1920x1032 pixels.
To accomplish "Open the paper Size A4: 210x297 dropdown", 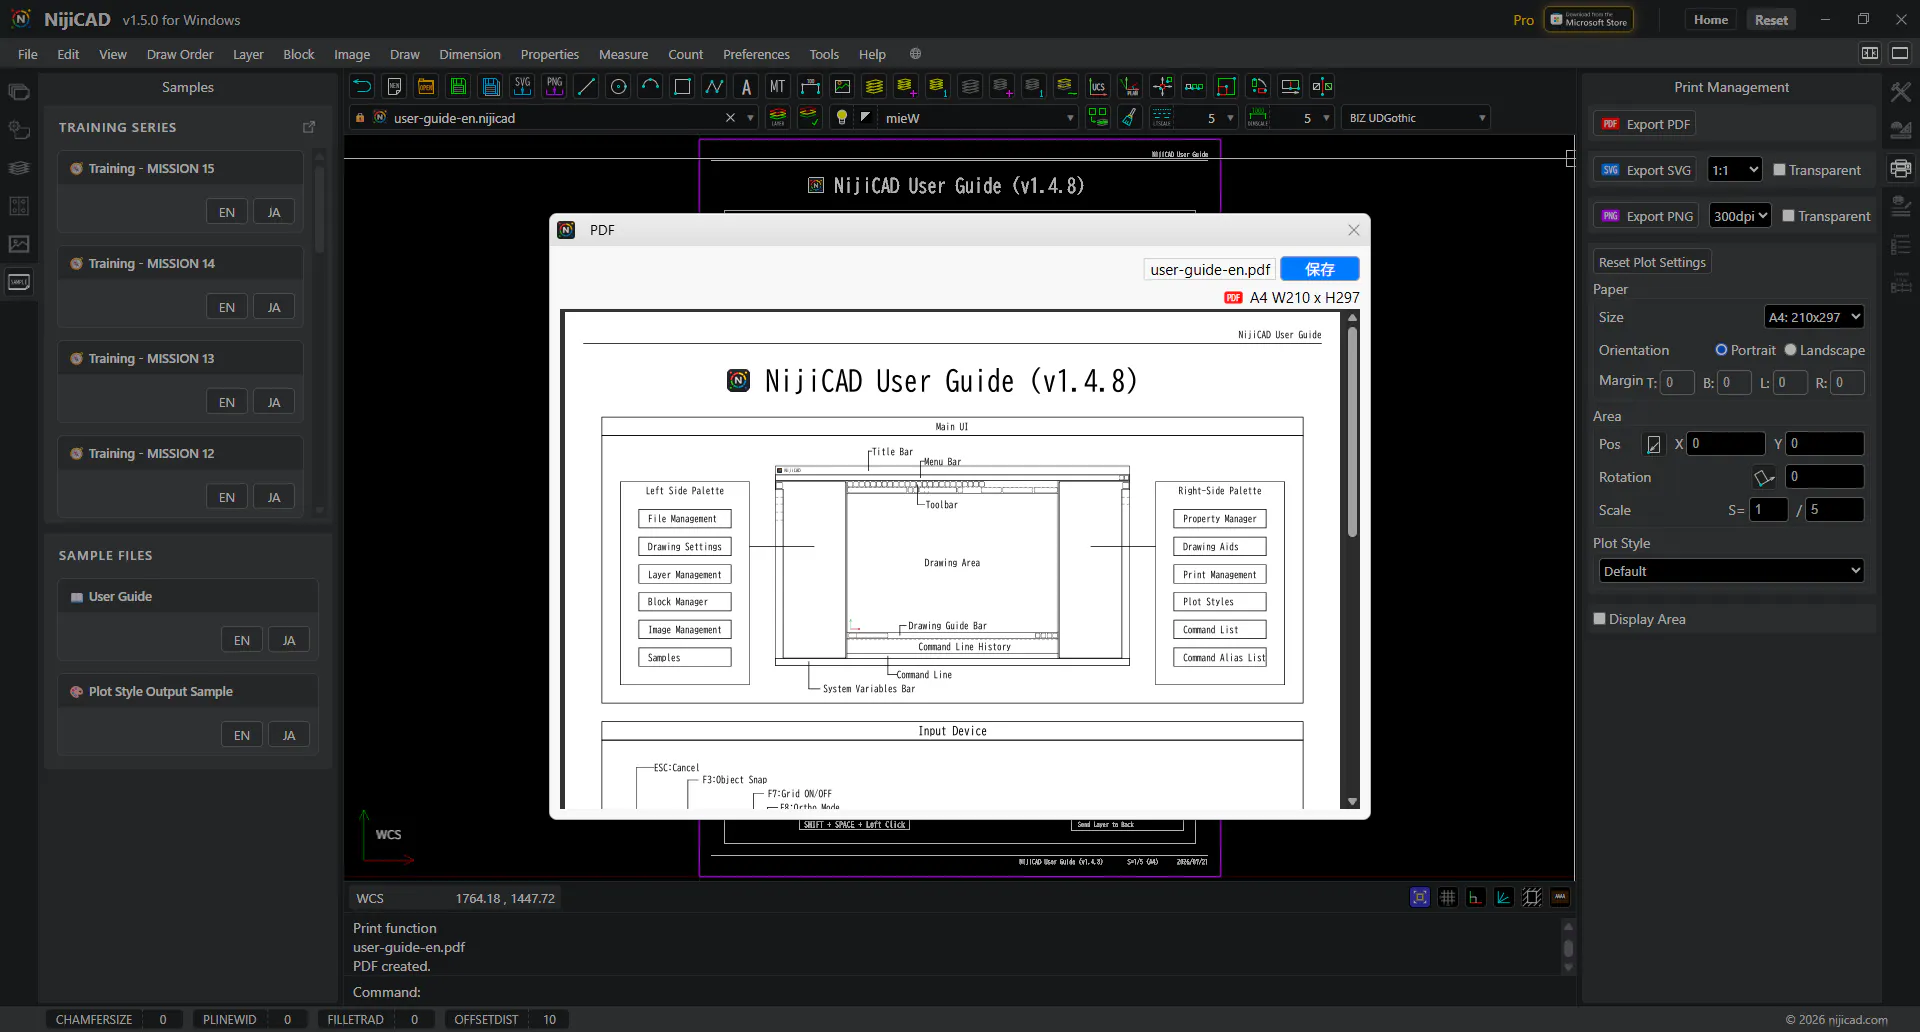I will (x=1814, y=317).
